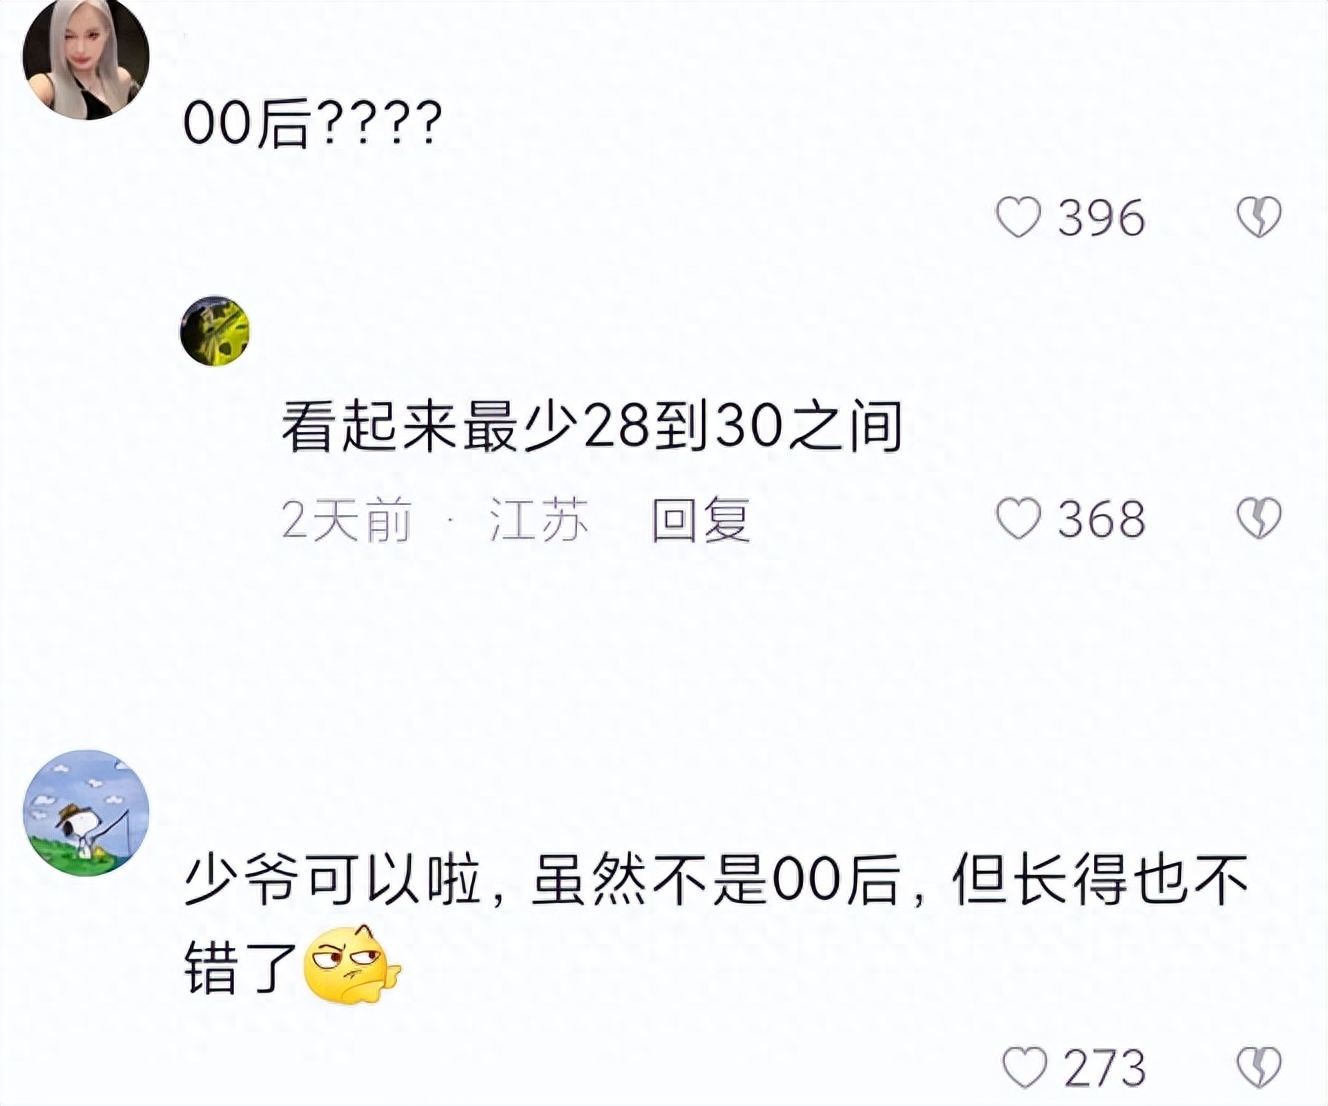This screenshot has height=1106, width=1328.
Task: Tap the heart beside 368 likes
Action: (1018, 519)
